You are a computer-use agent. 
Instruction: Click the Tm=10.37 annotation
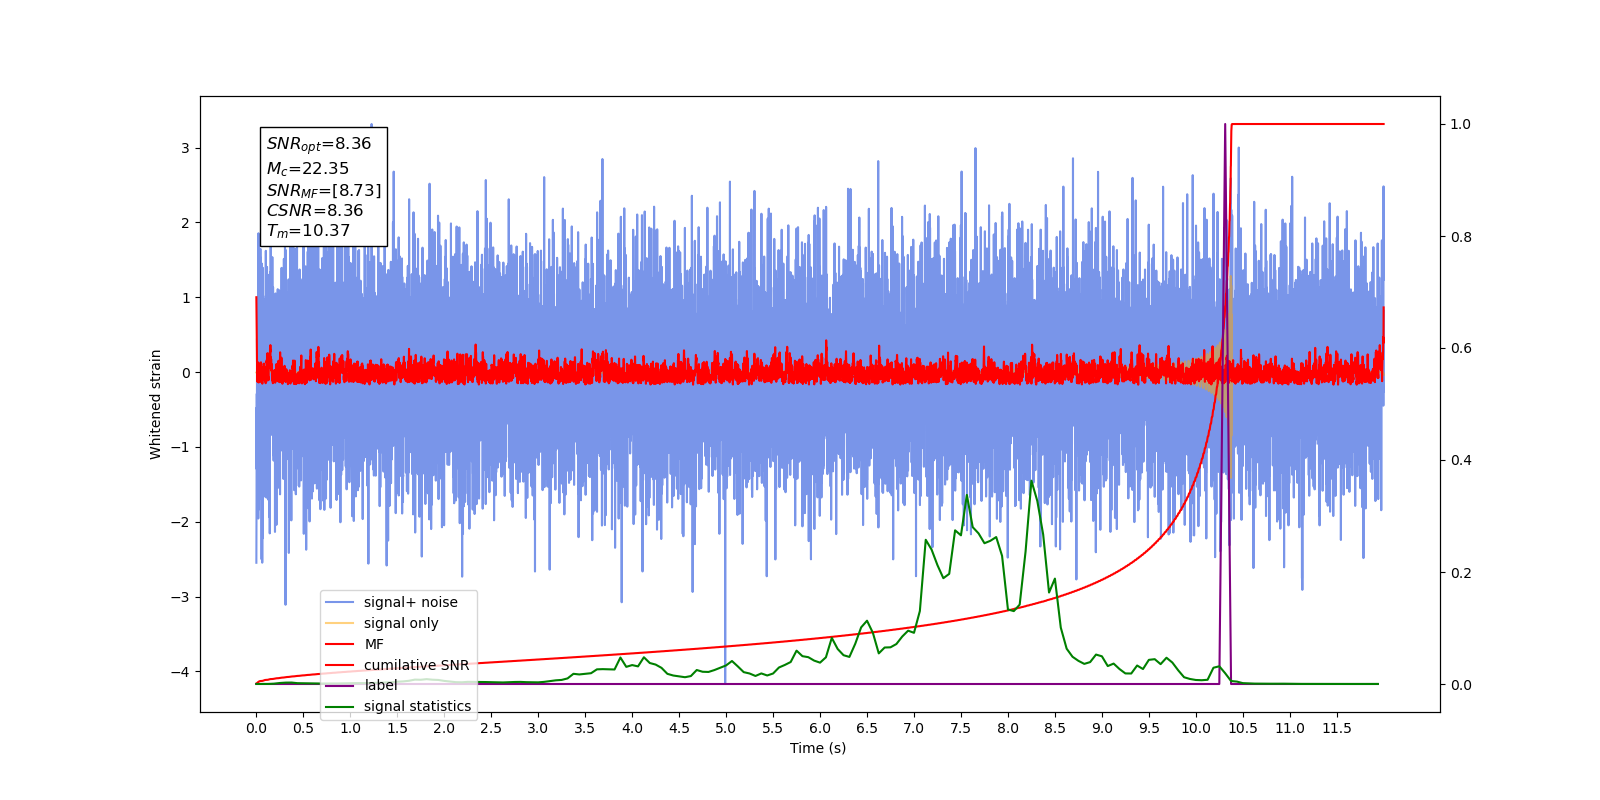(x=308, y=231)
